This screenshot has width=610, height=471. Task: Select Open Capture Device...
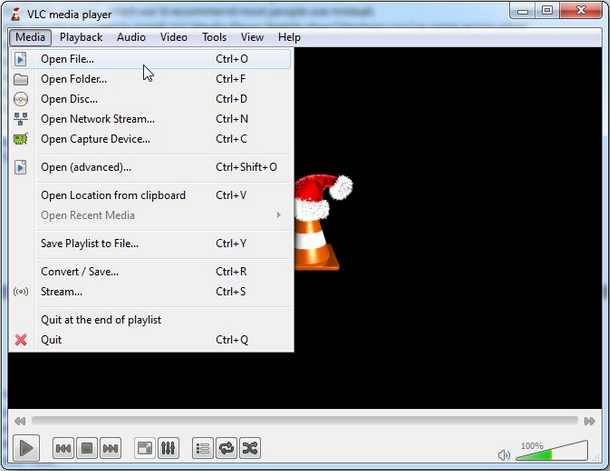click(151, 139)
